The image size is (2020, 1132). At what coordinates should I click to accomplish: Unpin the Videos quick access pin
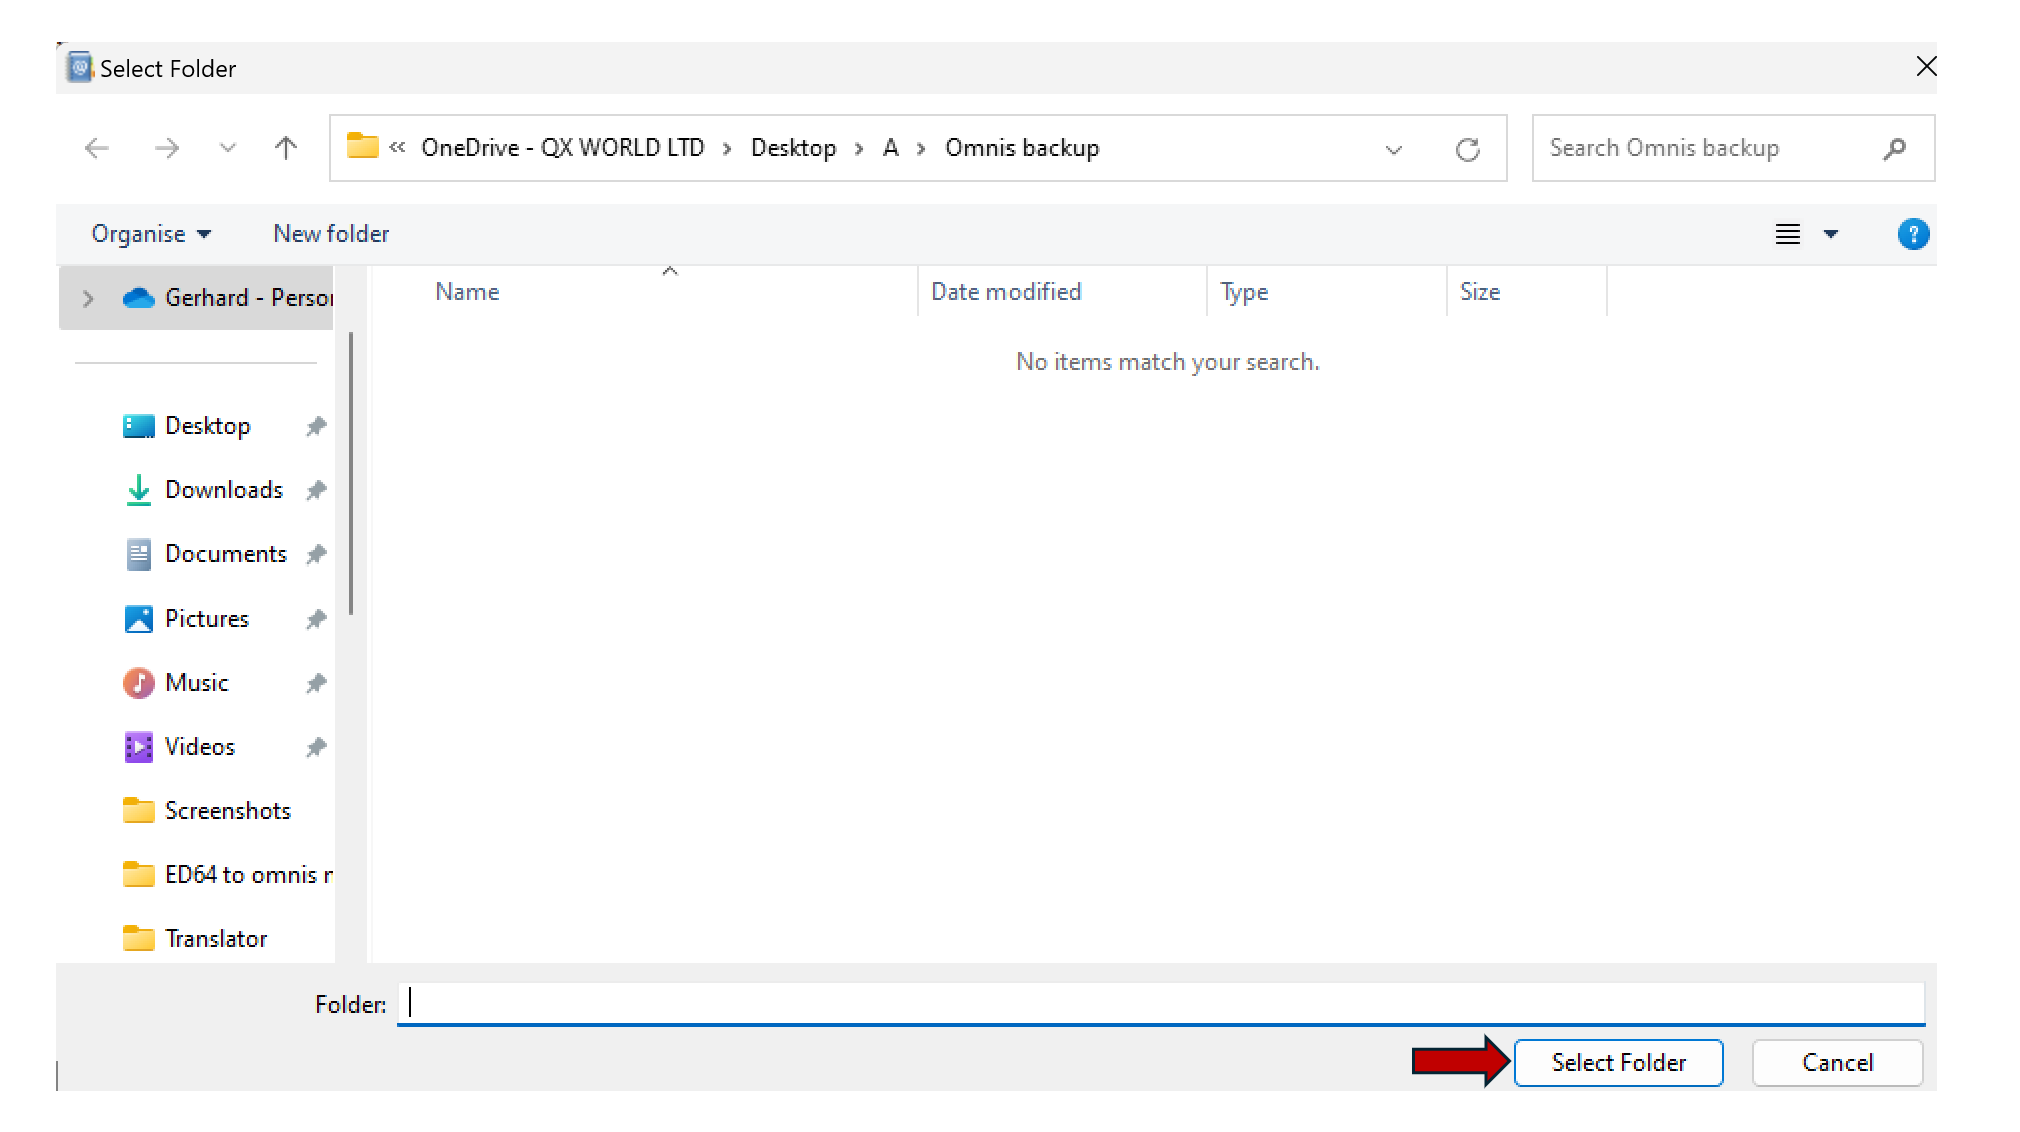[x=316, y=748]
